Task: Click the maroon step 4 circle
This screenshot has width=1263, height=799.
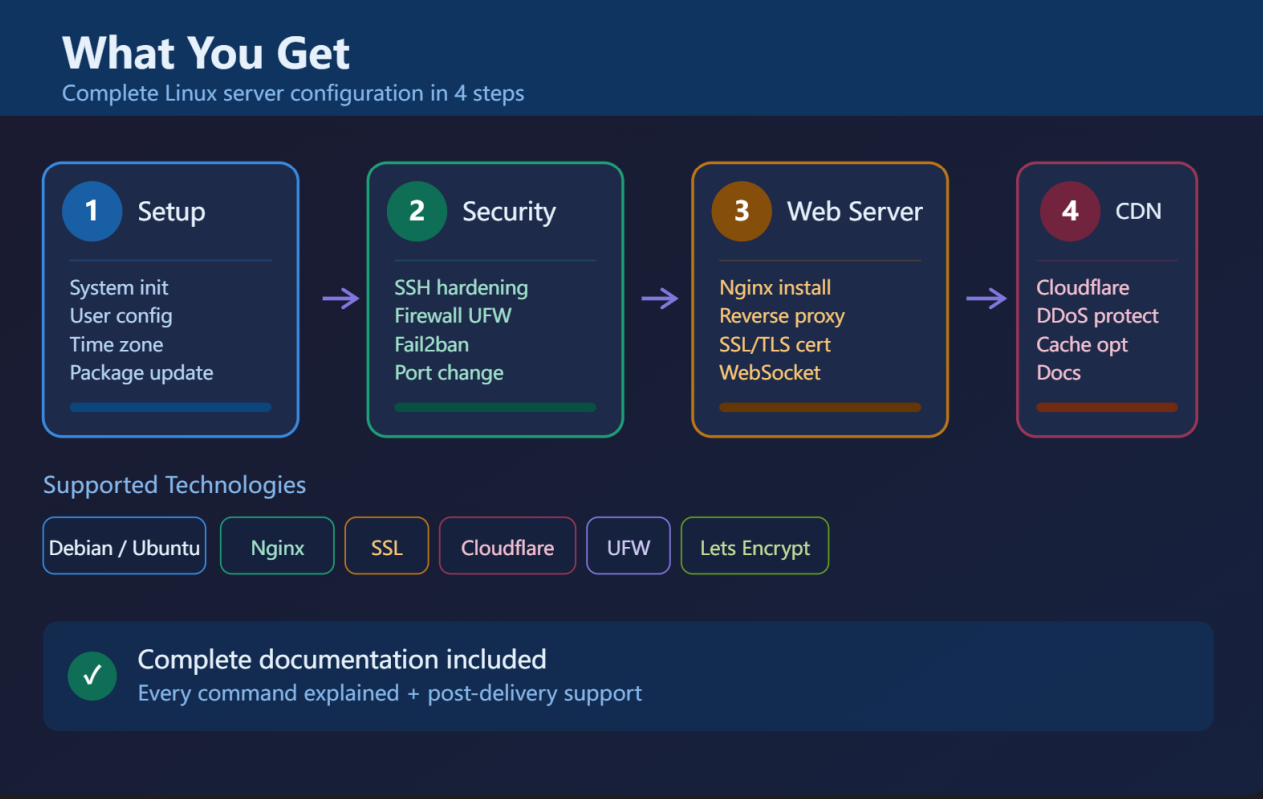Action: (x=1070, y=211)
